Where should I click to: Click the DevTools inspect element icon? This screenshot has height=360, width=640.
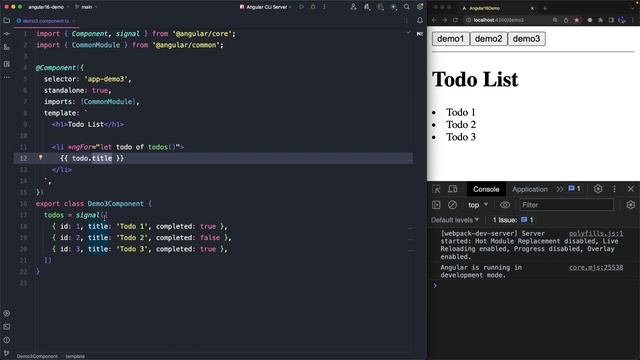tap(436, 189)
